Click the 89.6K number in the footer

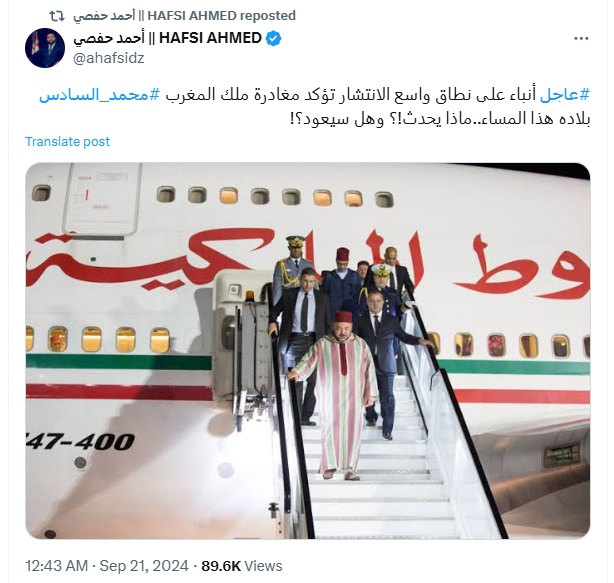click(221, 566)
